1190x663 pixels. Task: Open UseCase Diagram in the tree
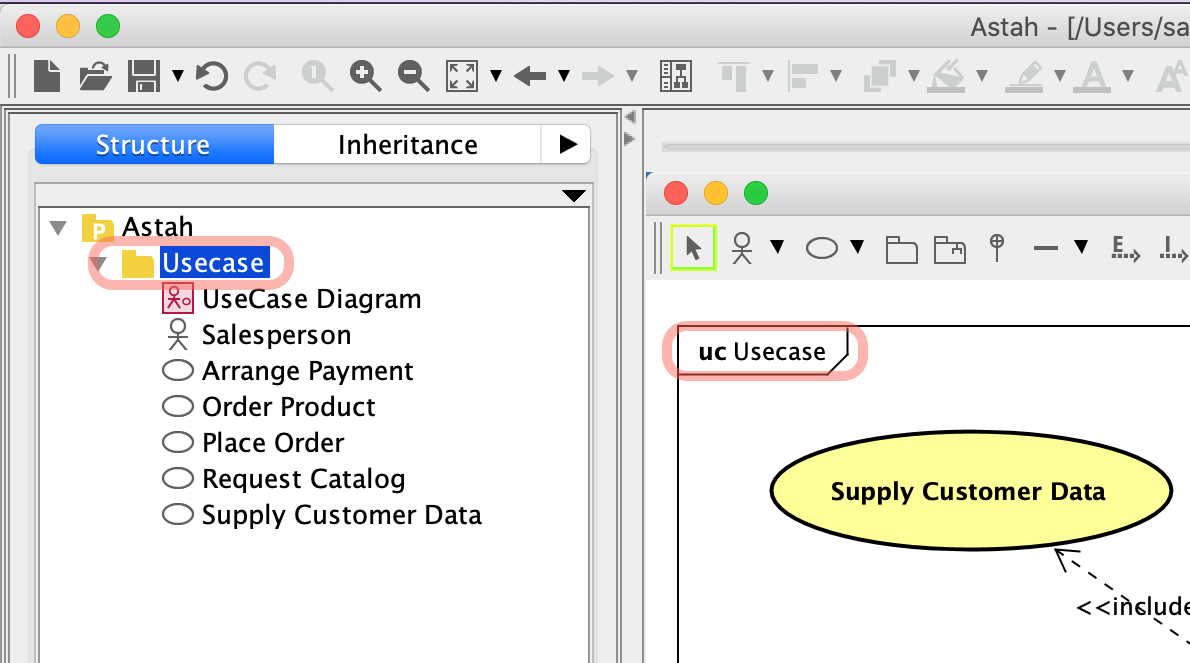point(311,299)
